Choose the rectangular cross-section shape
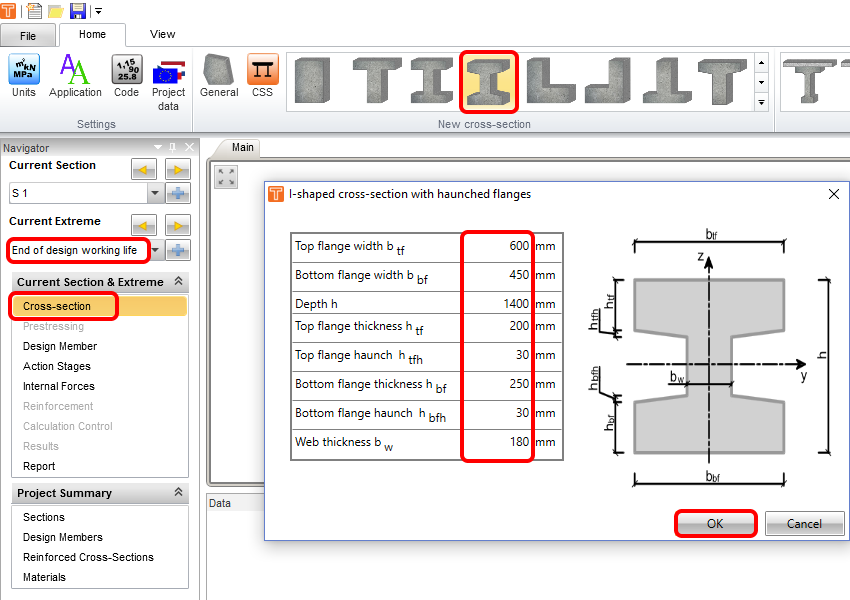850x600 pixels. click(x=313, y=81)
